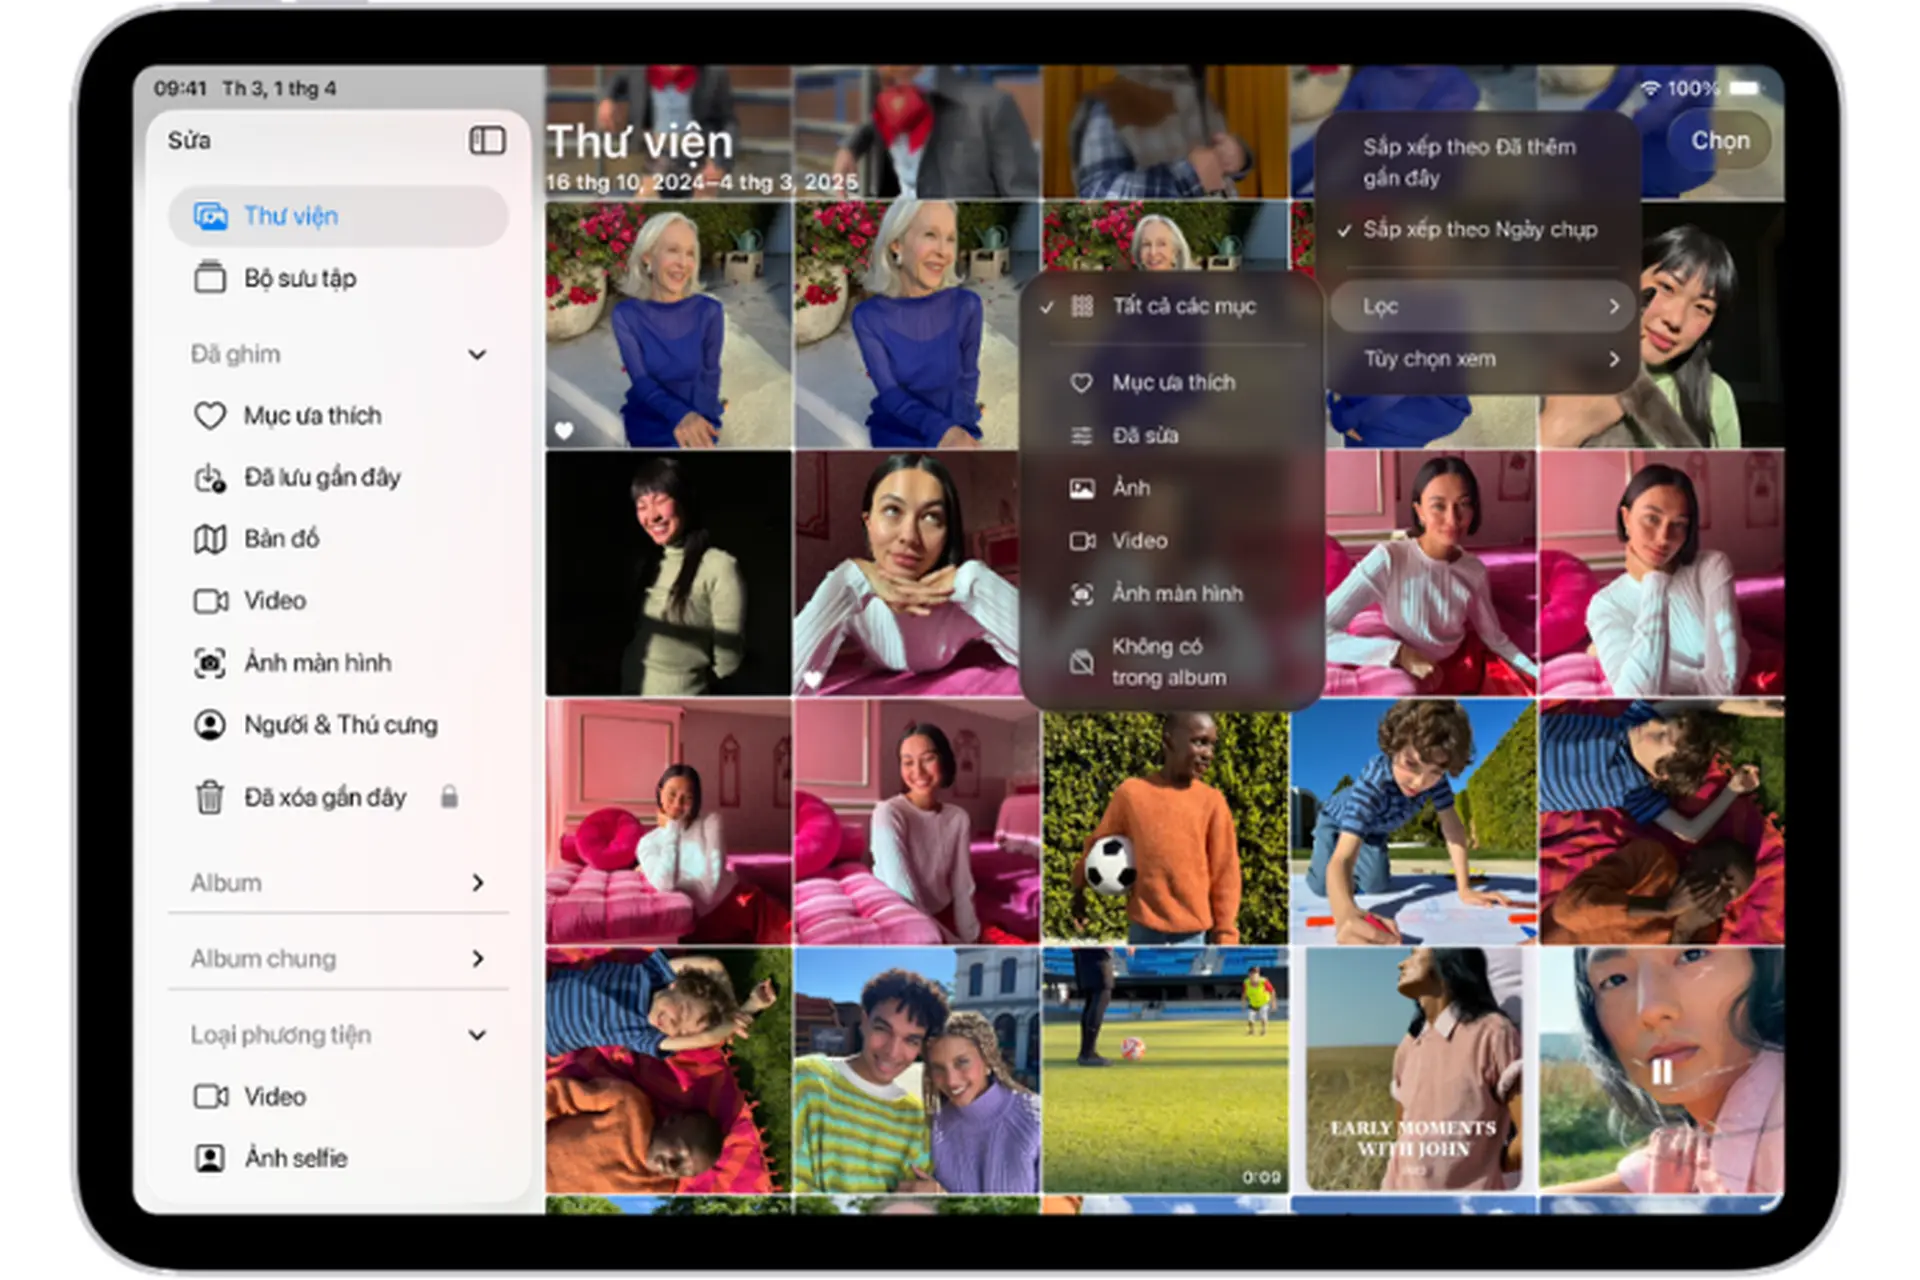Screen dimensions: 1920x1280
Task: Open Bản đồ in the sidebar
Action: pos(338,539)
